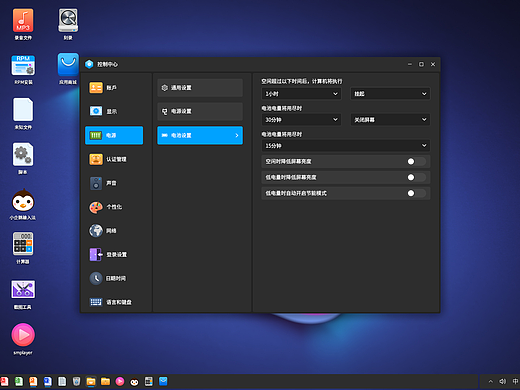This screenshot has width=520, height=390.
Task: Open the 声音 (Sound) settings category
Action: click(114, 183)
